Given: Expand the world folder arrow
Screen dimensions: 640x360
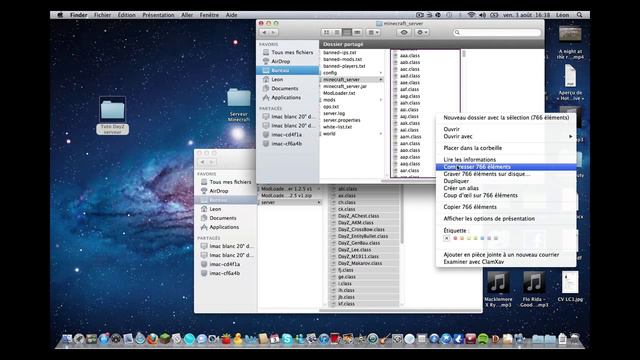Looking at the screenshot, I should pyautogui.click(x=381, y=133).
